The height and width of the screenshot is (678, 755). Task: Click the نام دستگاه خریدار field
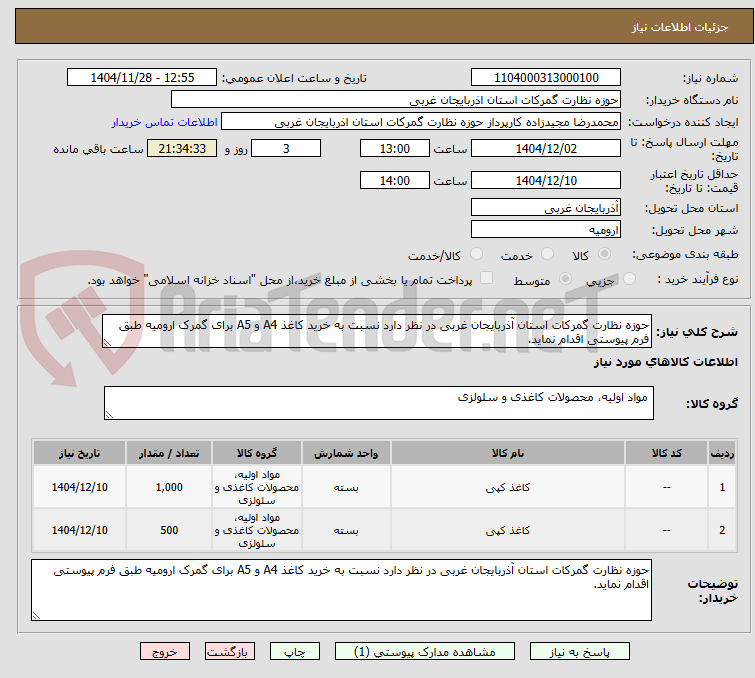pyautogui.click(x=396, y=100)
